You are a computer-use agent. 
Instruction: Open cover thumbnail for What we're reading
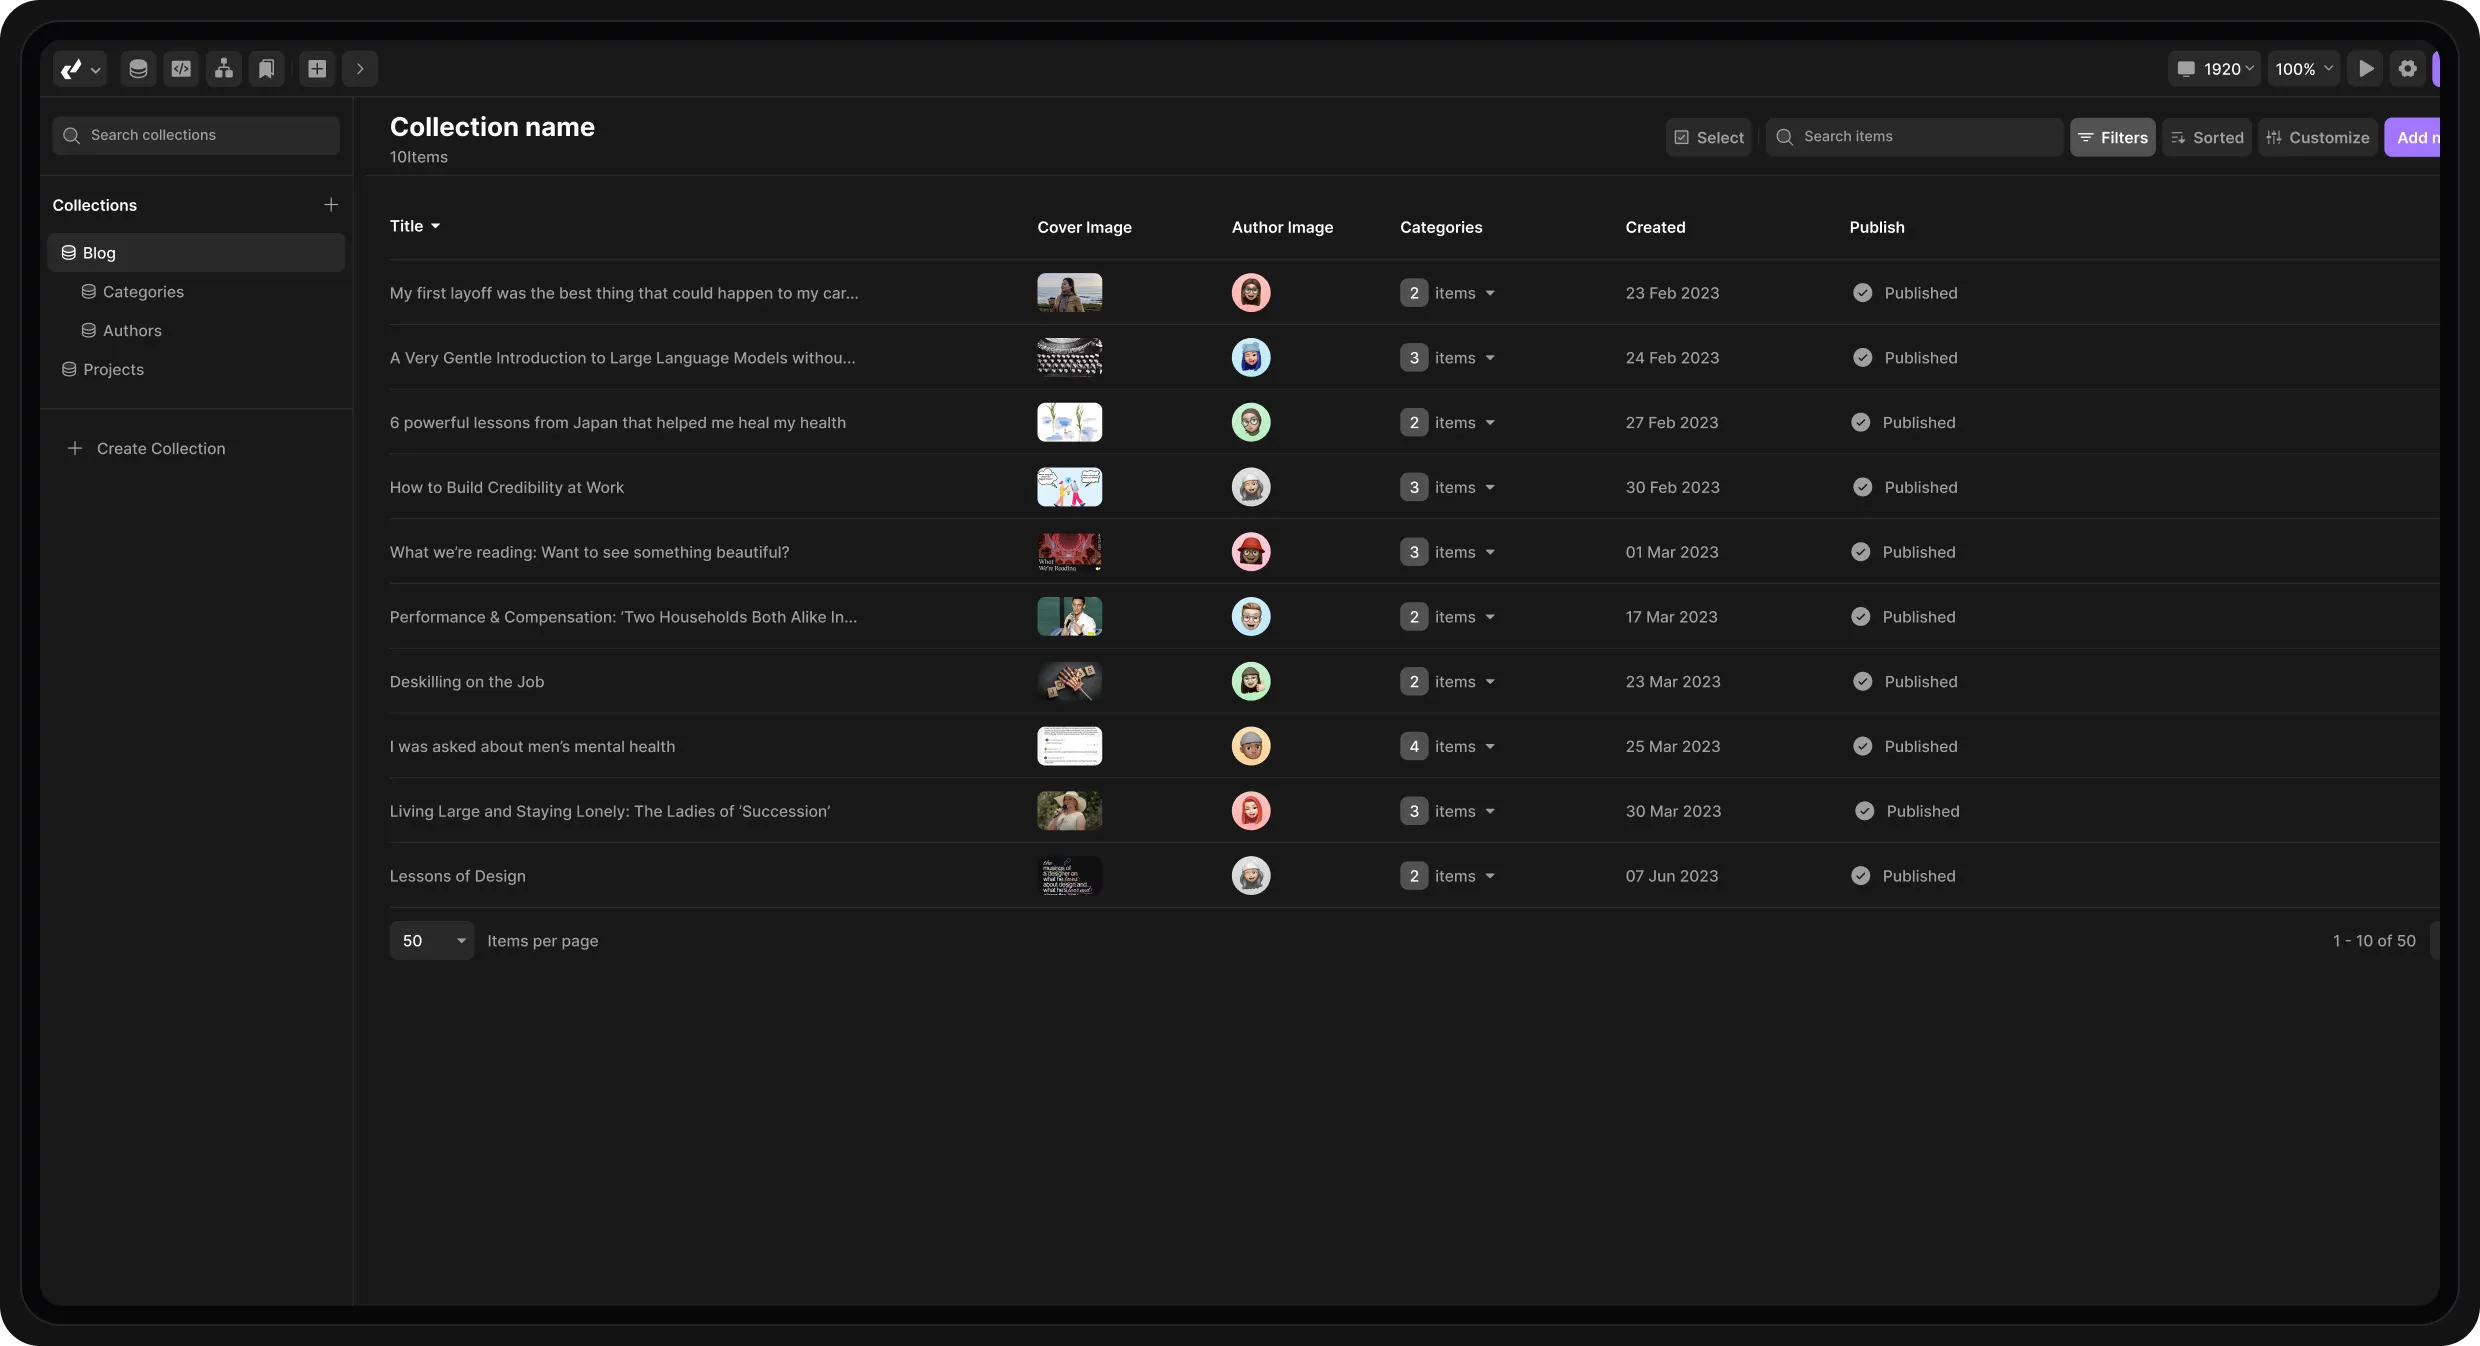pyautogui.click(x=1070, y=552)
